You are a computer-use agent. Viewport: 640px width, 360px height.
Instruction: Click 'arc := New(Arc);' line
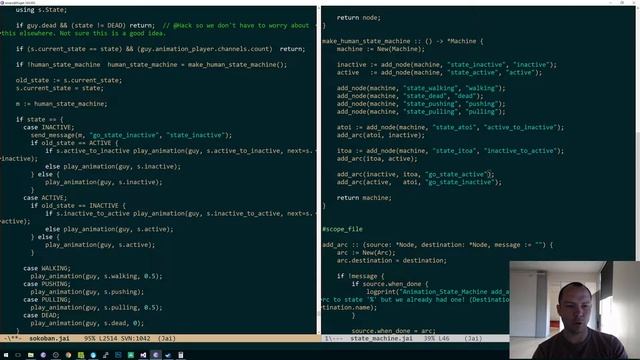(366, 253)
